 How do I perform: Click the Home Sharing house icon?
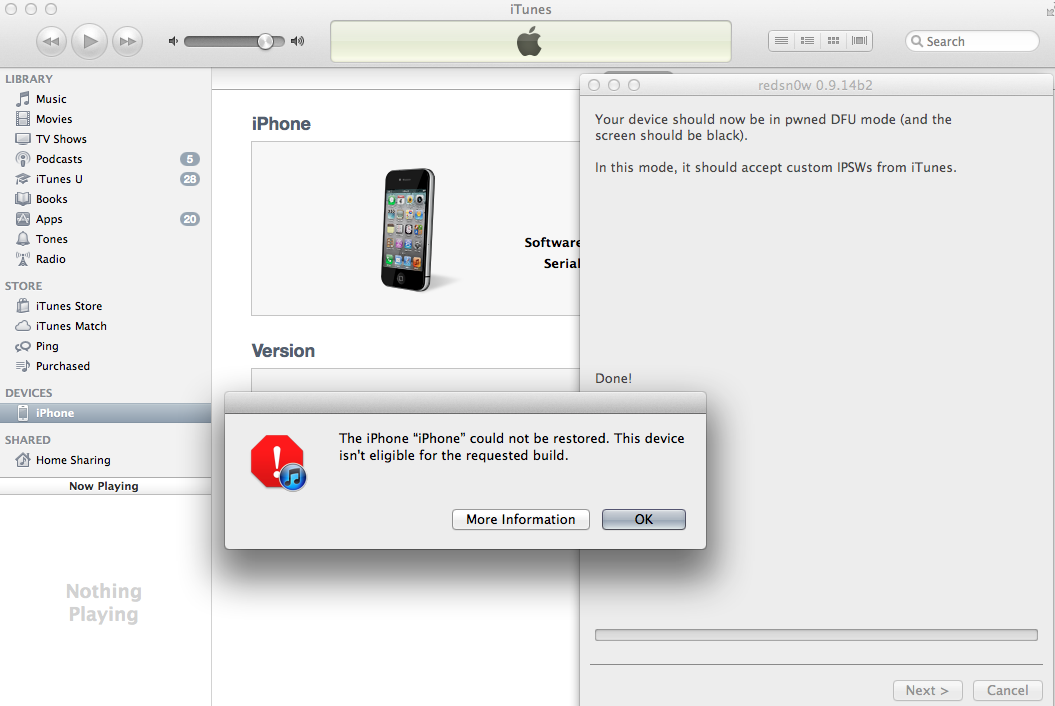click(x=23, y=460)
